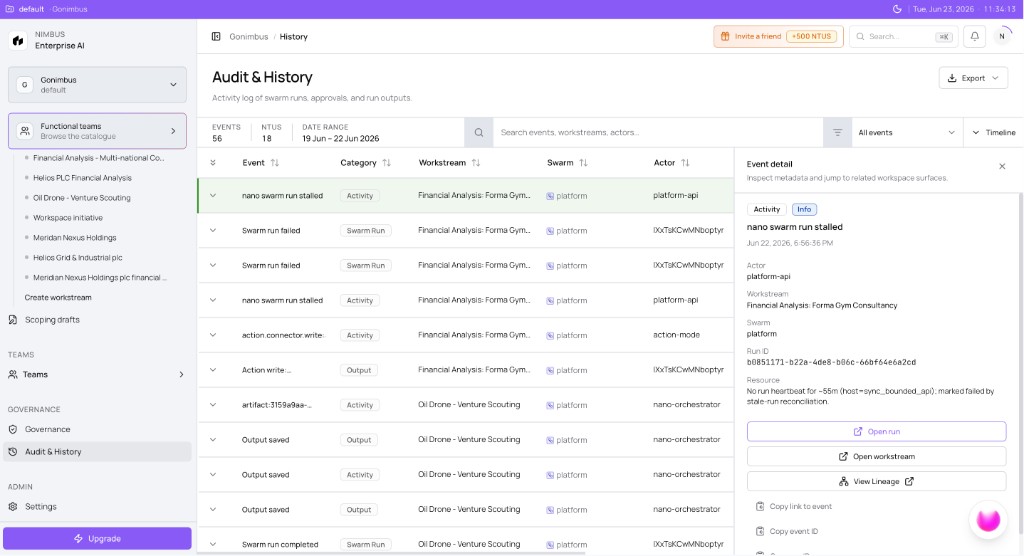Click the Copy link to event icon
The width and height of the screenshot is (1024, 556).
(760, 506)
